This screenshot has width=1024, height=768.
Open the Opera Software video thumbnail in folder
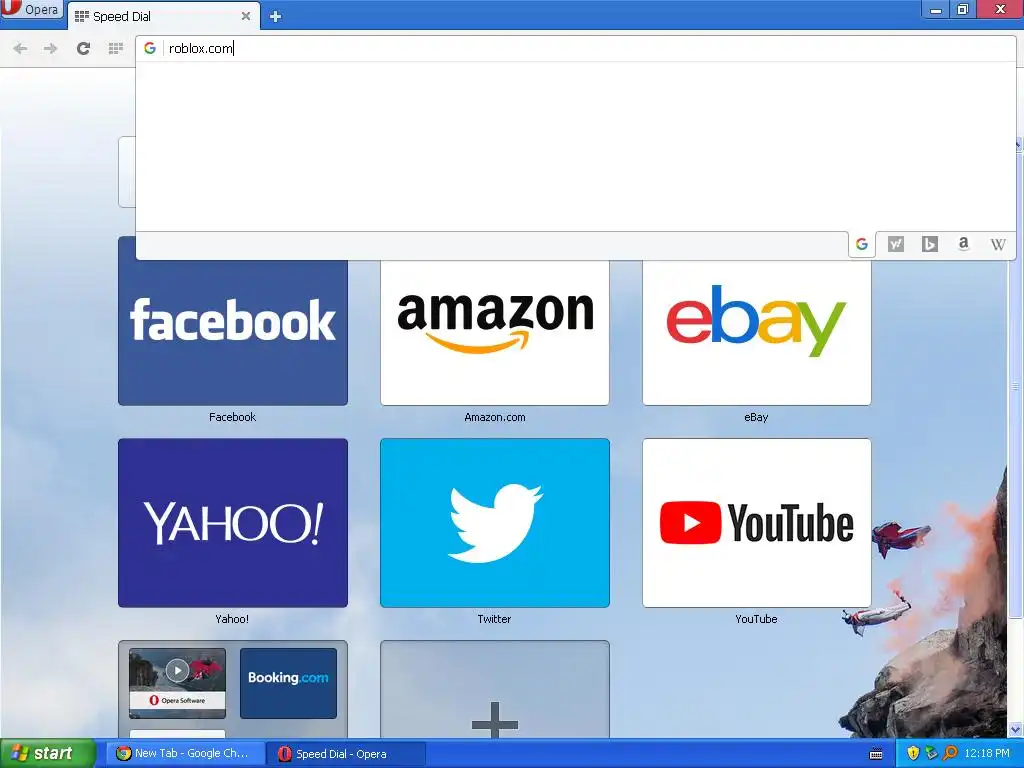(177, 682)
